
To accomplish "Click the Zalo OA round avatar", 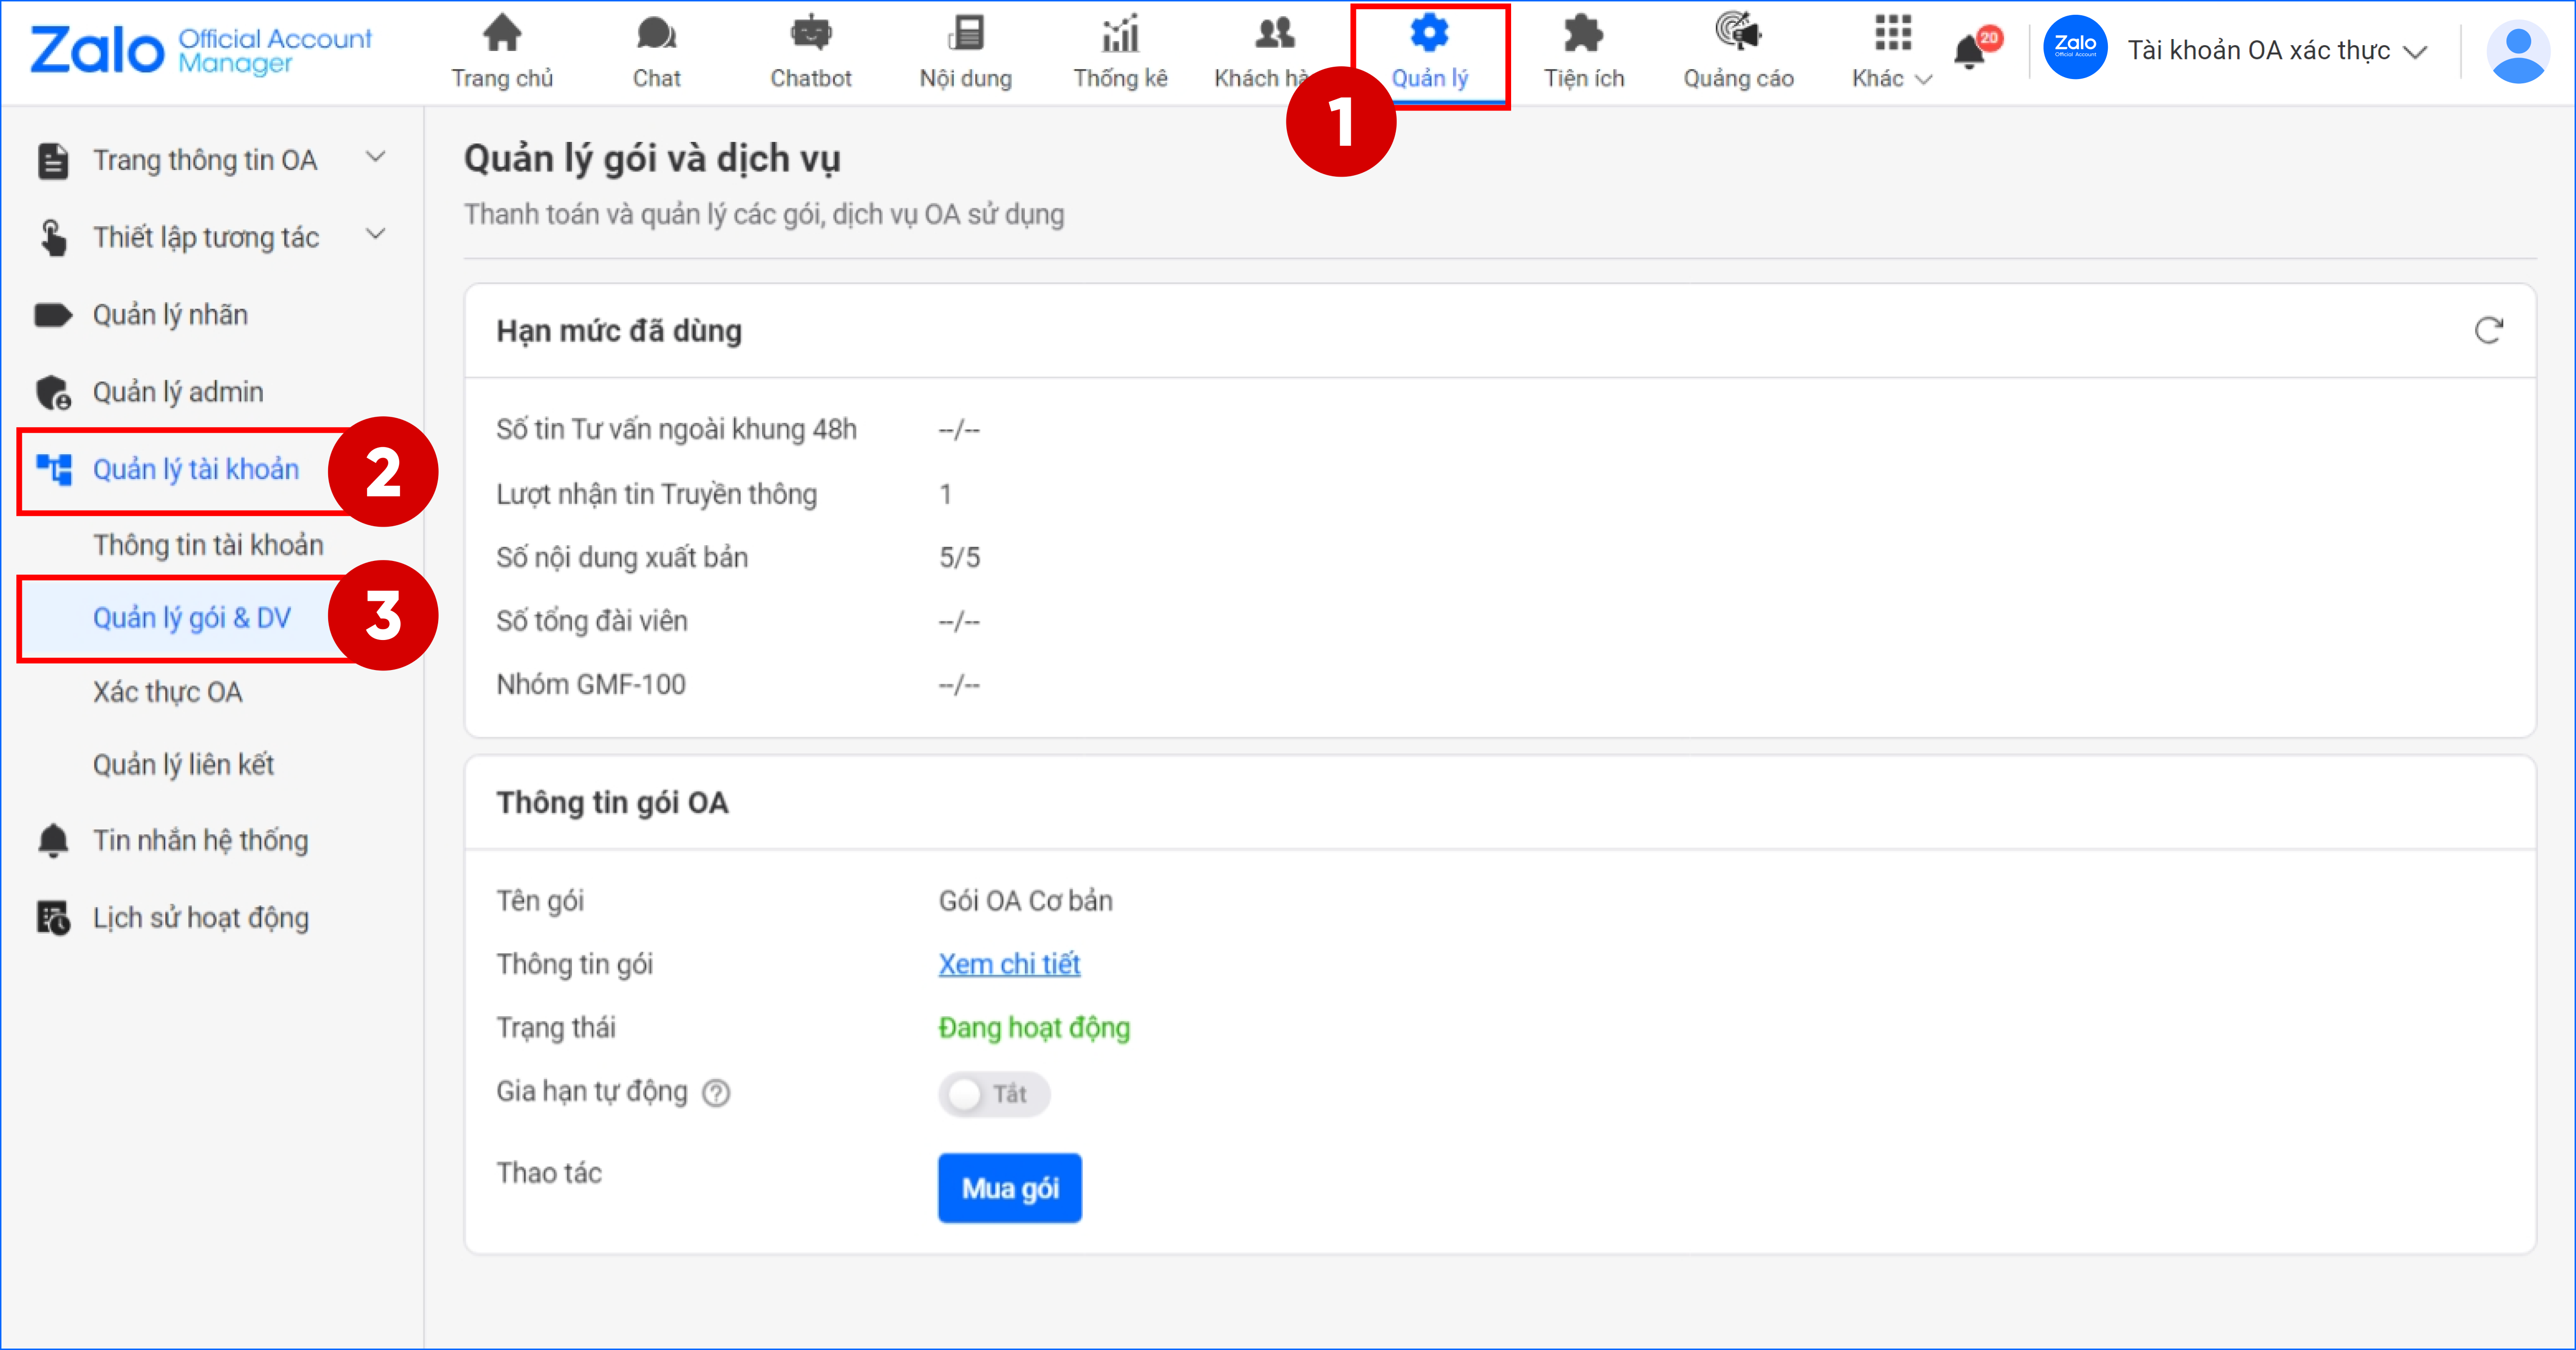I will (x=2075, y=48).
